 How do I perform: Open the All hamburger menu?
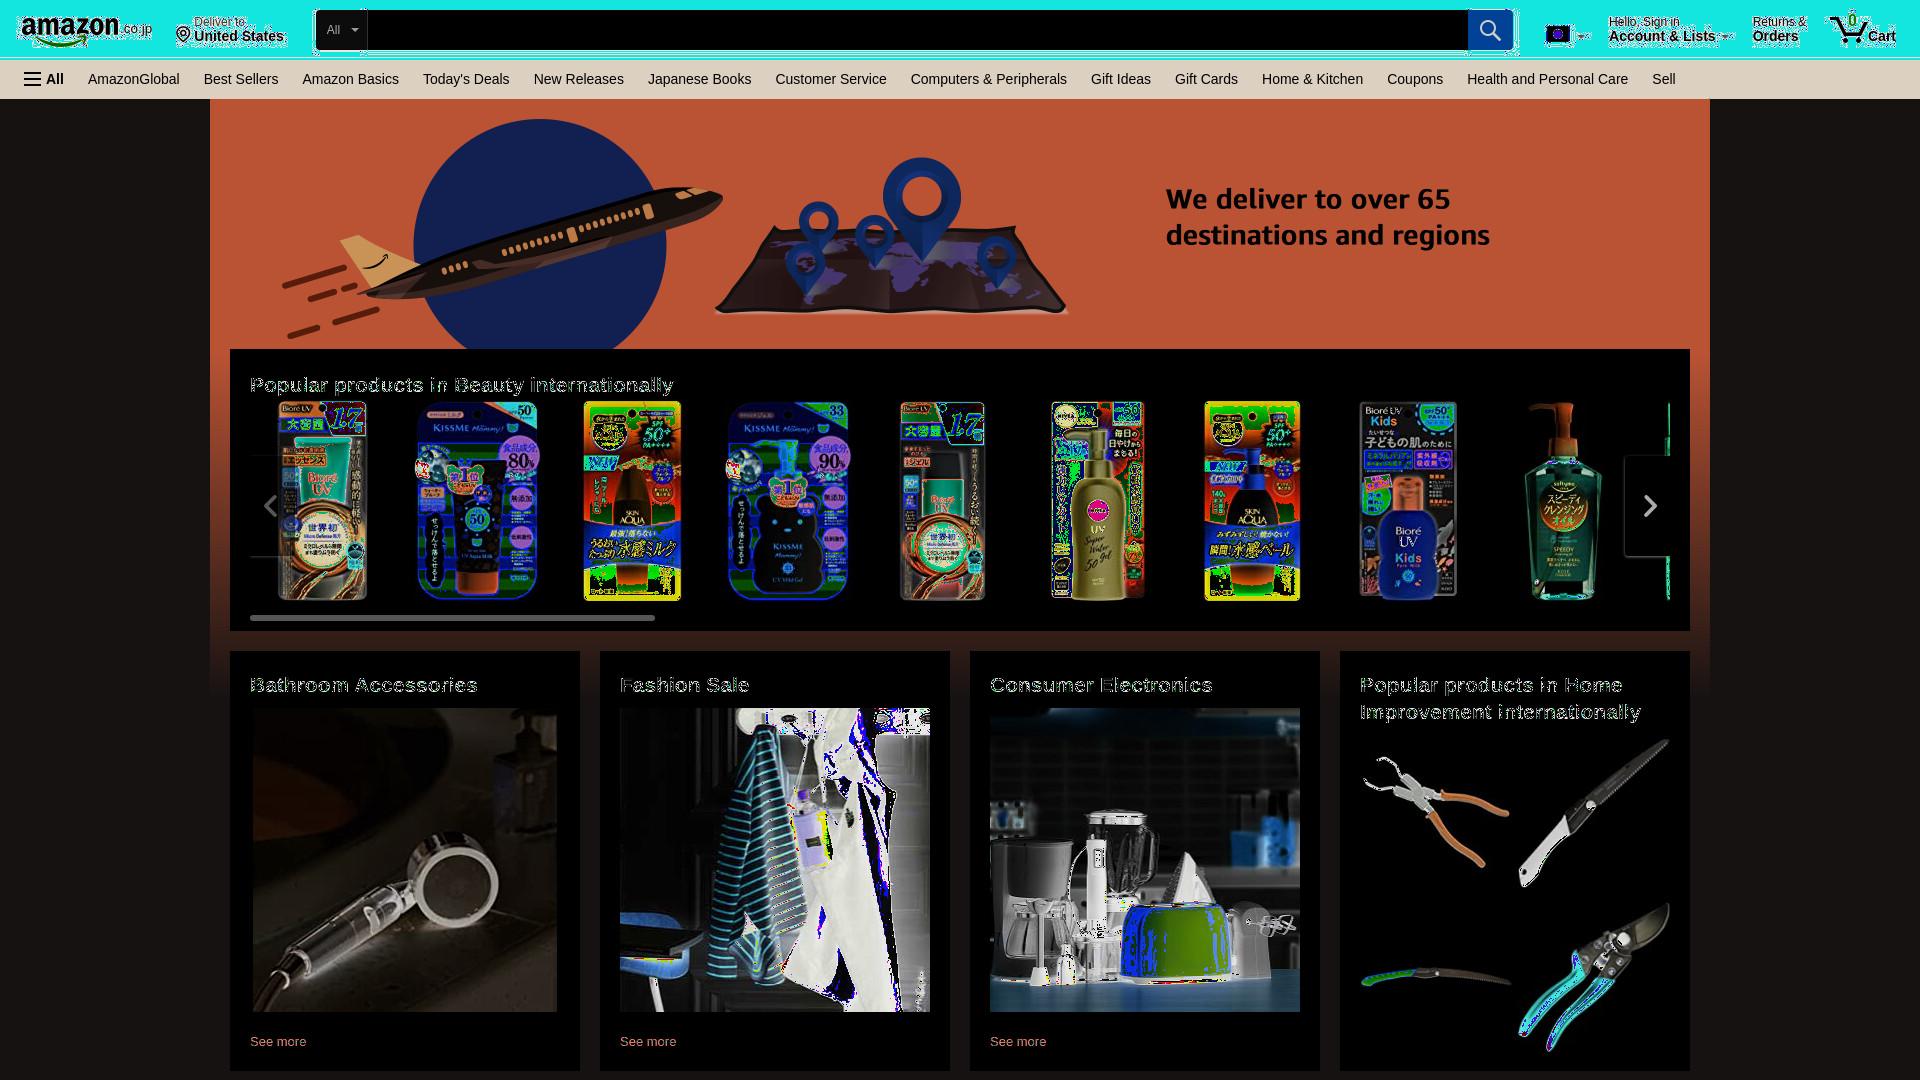[44, 79]
